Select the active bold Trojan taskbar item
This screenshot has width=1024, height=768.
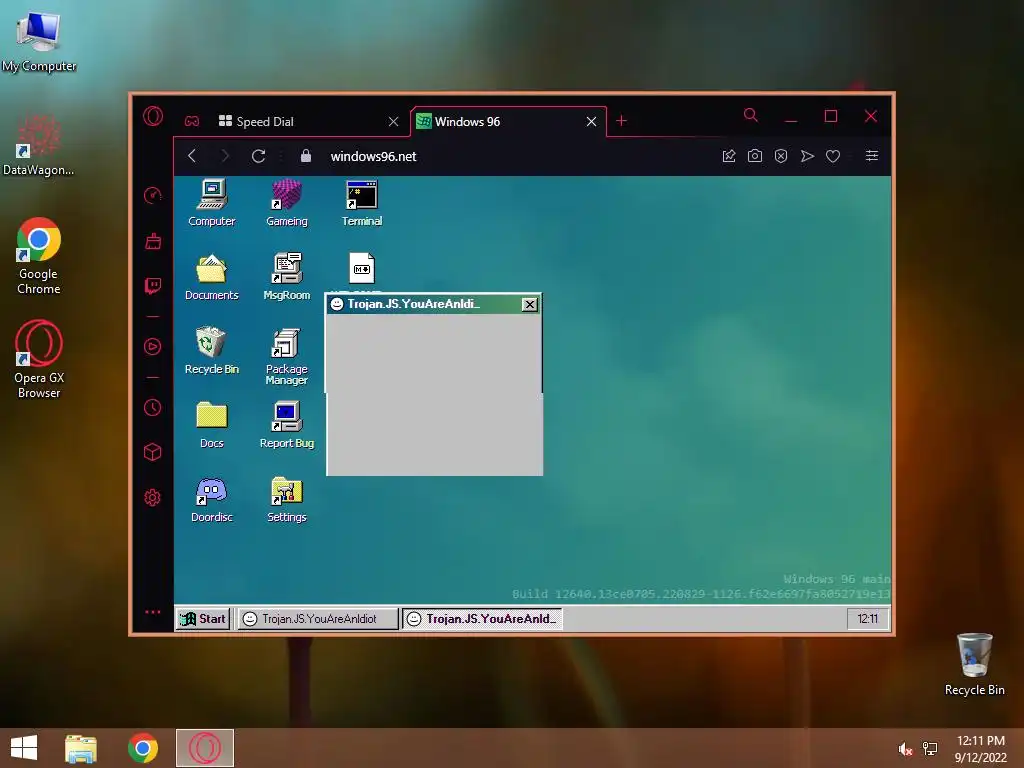(482, 618)
